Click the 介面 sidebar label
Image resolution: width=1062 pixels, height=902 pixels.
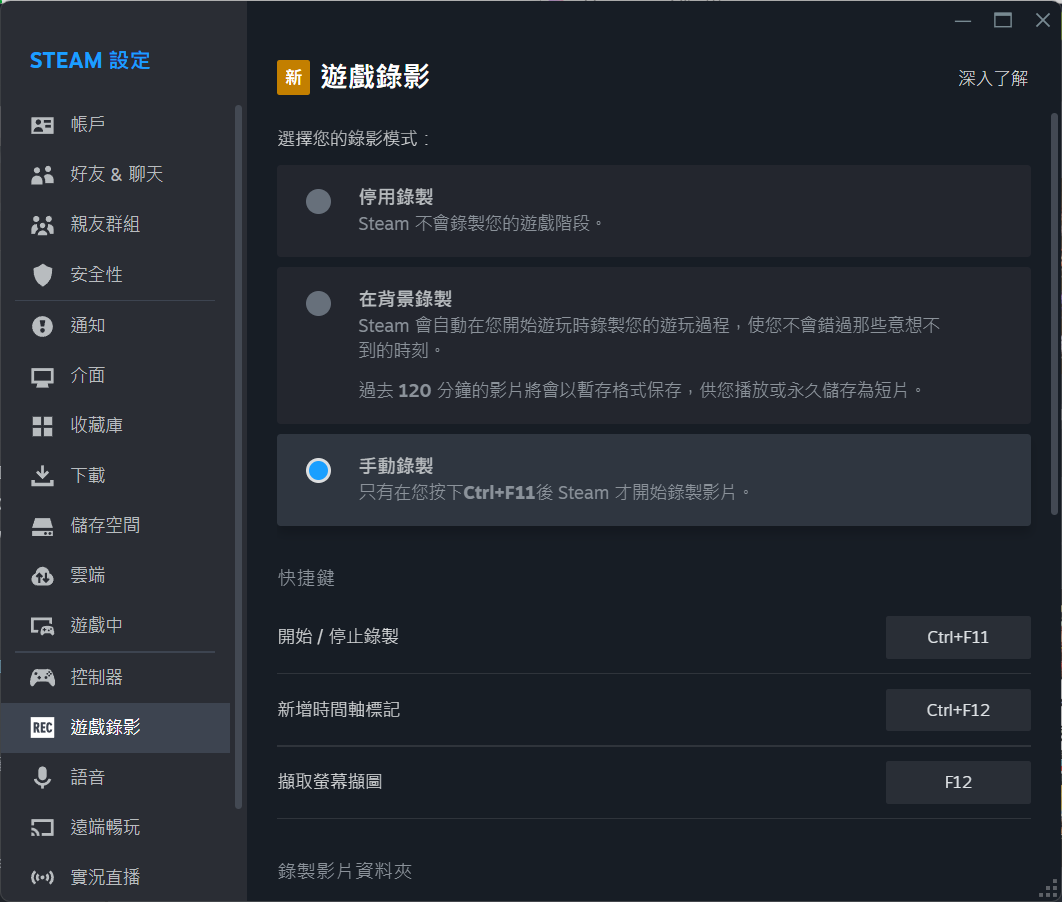(x=88, y=375)
